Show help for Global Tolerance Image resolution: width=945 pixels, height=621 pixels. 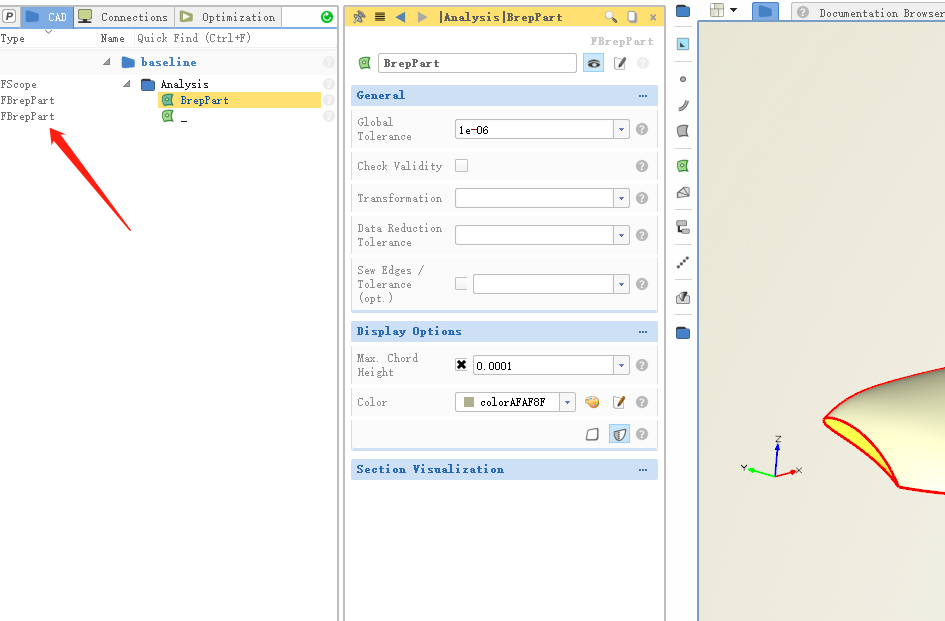(642, 129)
